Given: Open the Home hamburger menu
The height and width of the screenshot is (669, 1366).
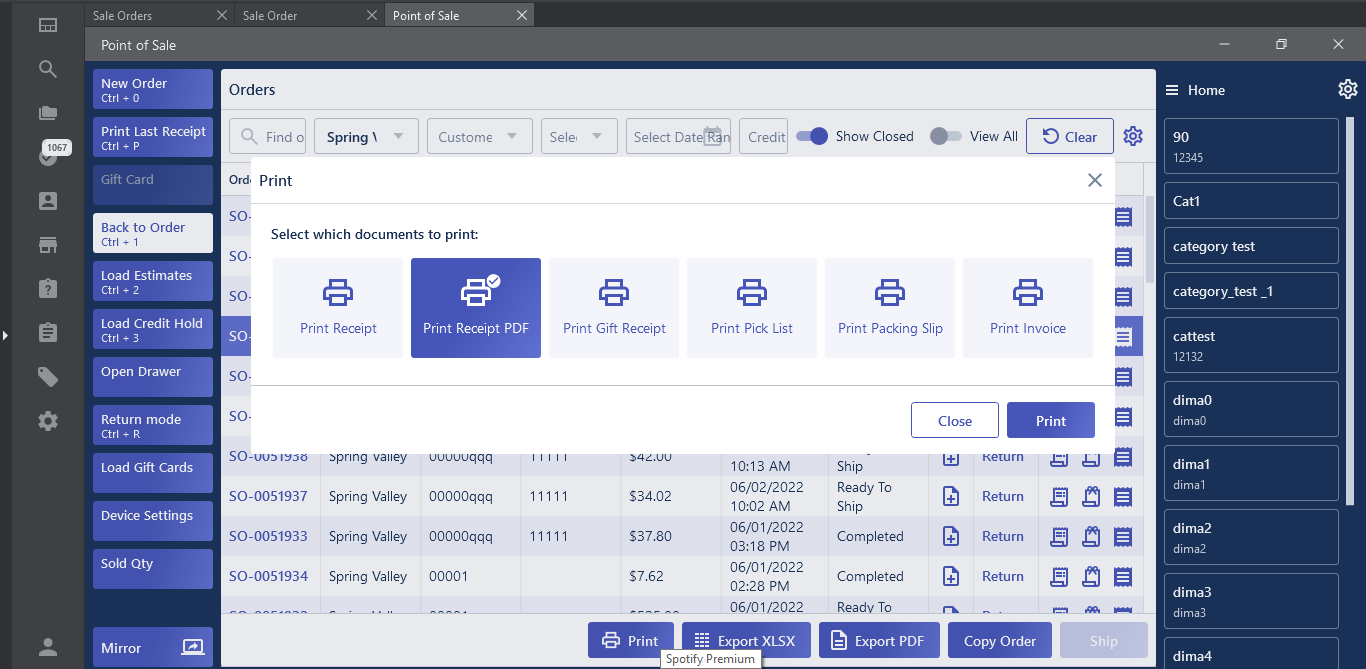Looking at the screenshot, I should pyautogui.click(x=1172, y=90).
